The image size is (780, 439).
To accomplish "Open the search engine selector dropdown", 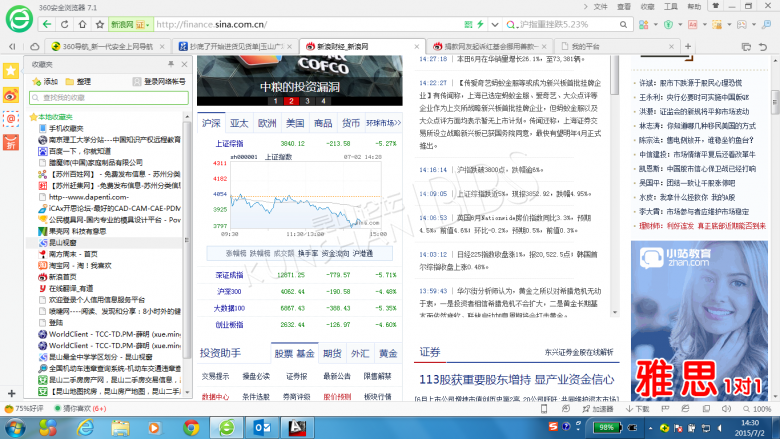I will click(510, 24).
